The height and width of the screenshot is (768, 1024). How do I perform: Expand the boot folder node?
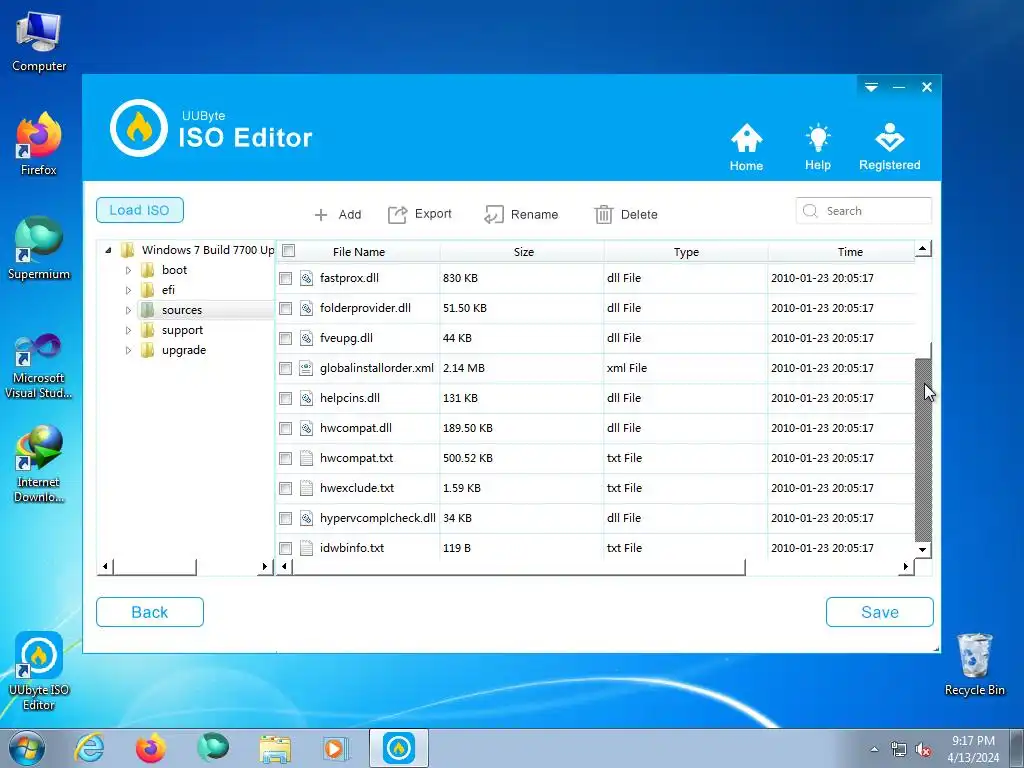[x=129, y=270]
